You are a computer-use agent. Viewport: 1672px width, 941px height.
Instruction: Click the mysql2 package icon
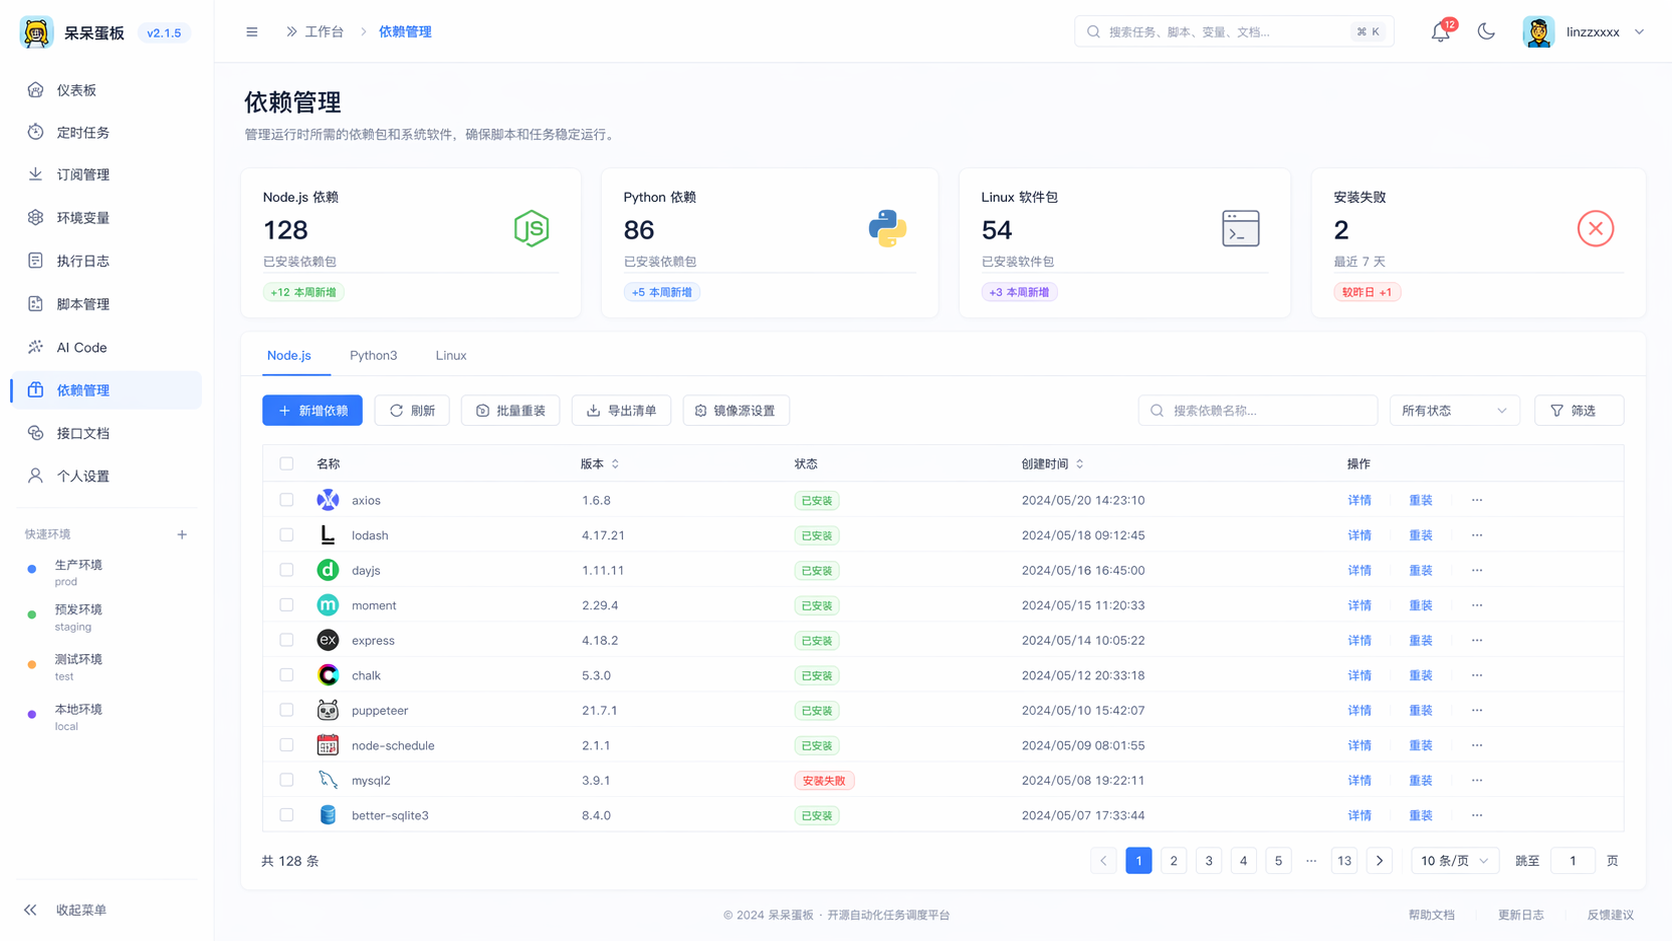coord(328,780)
